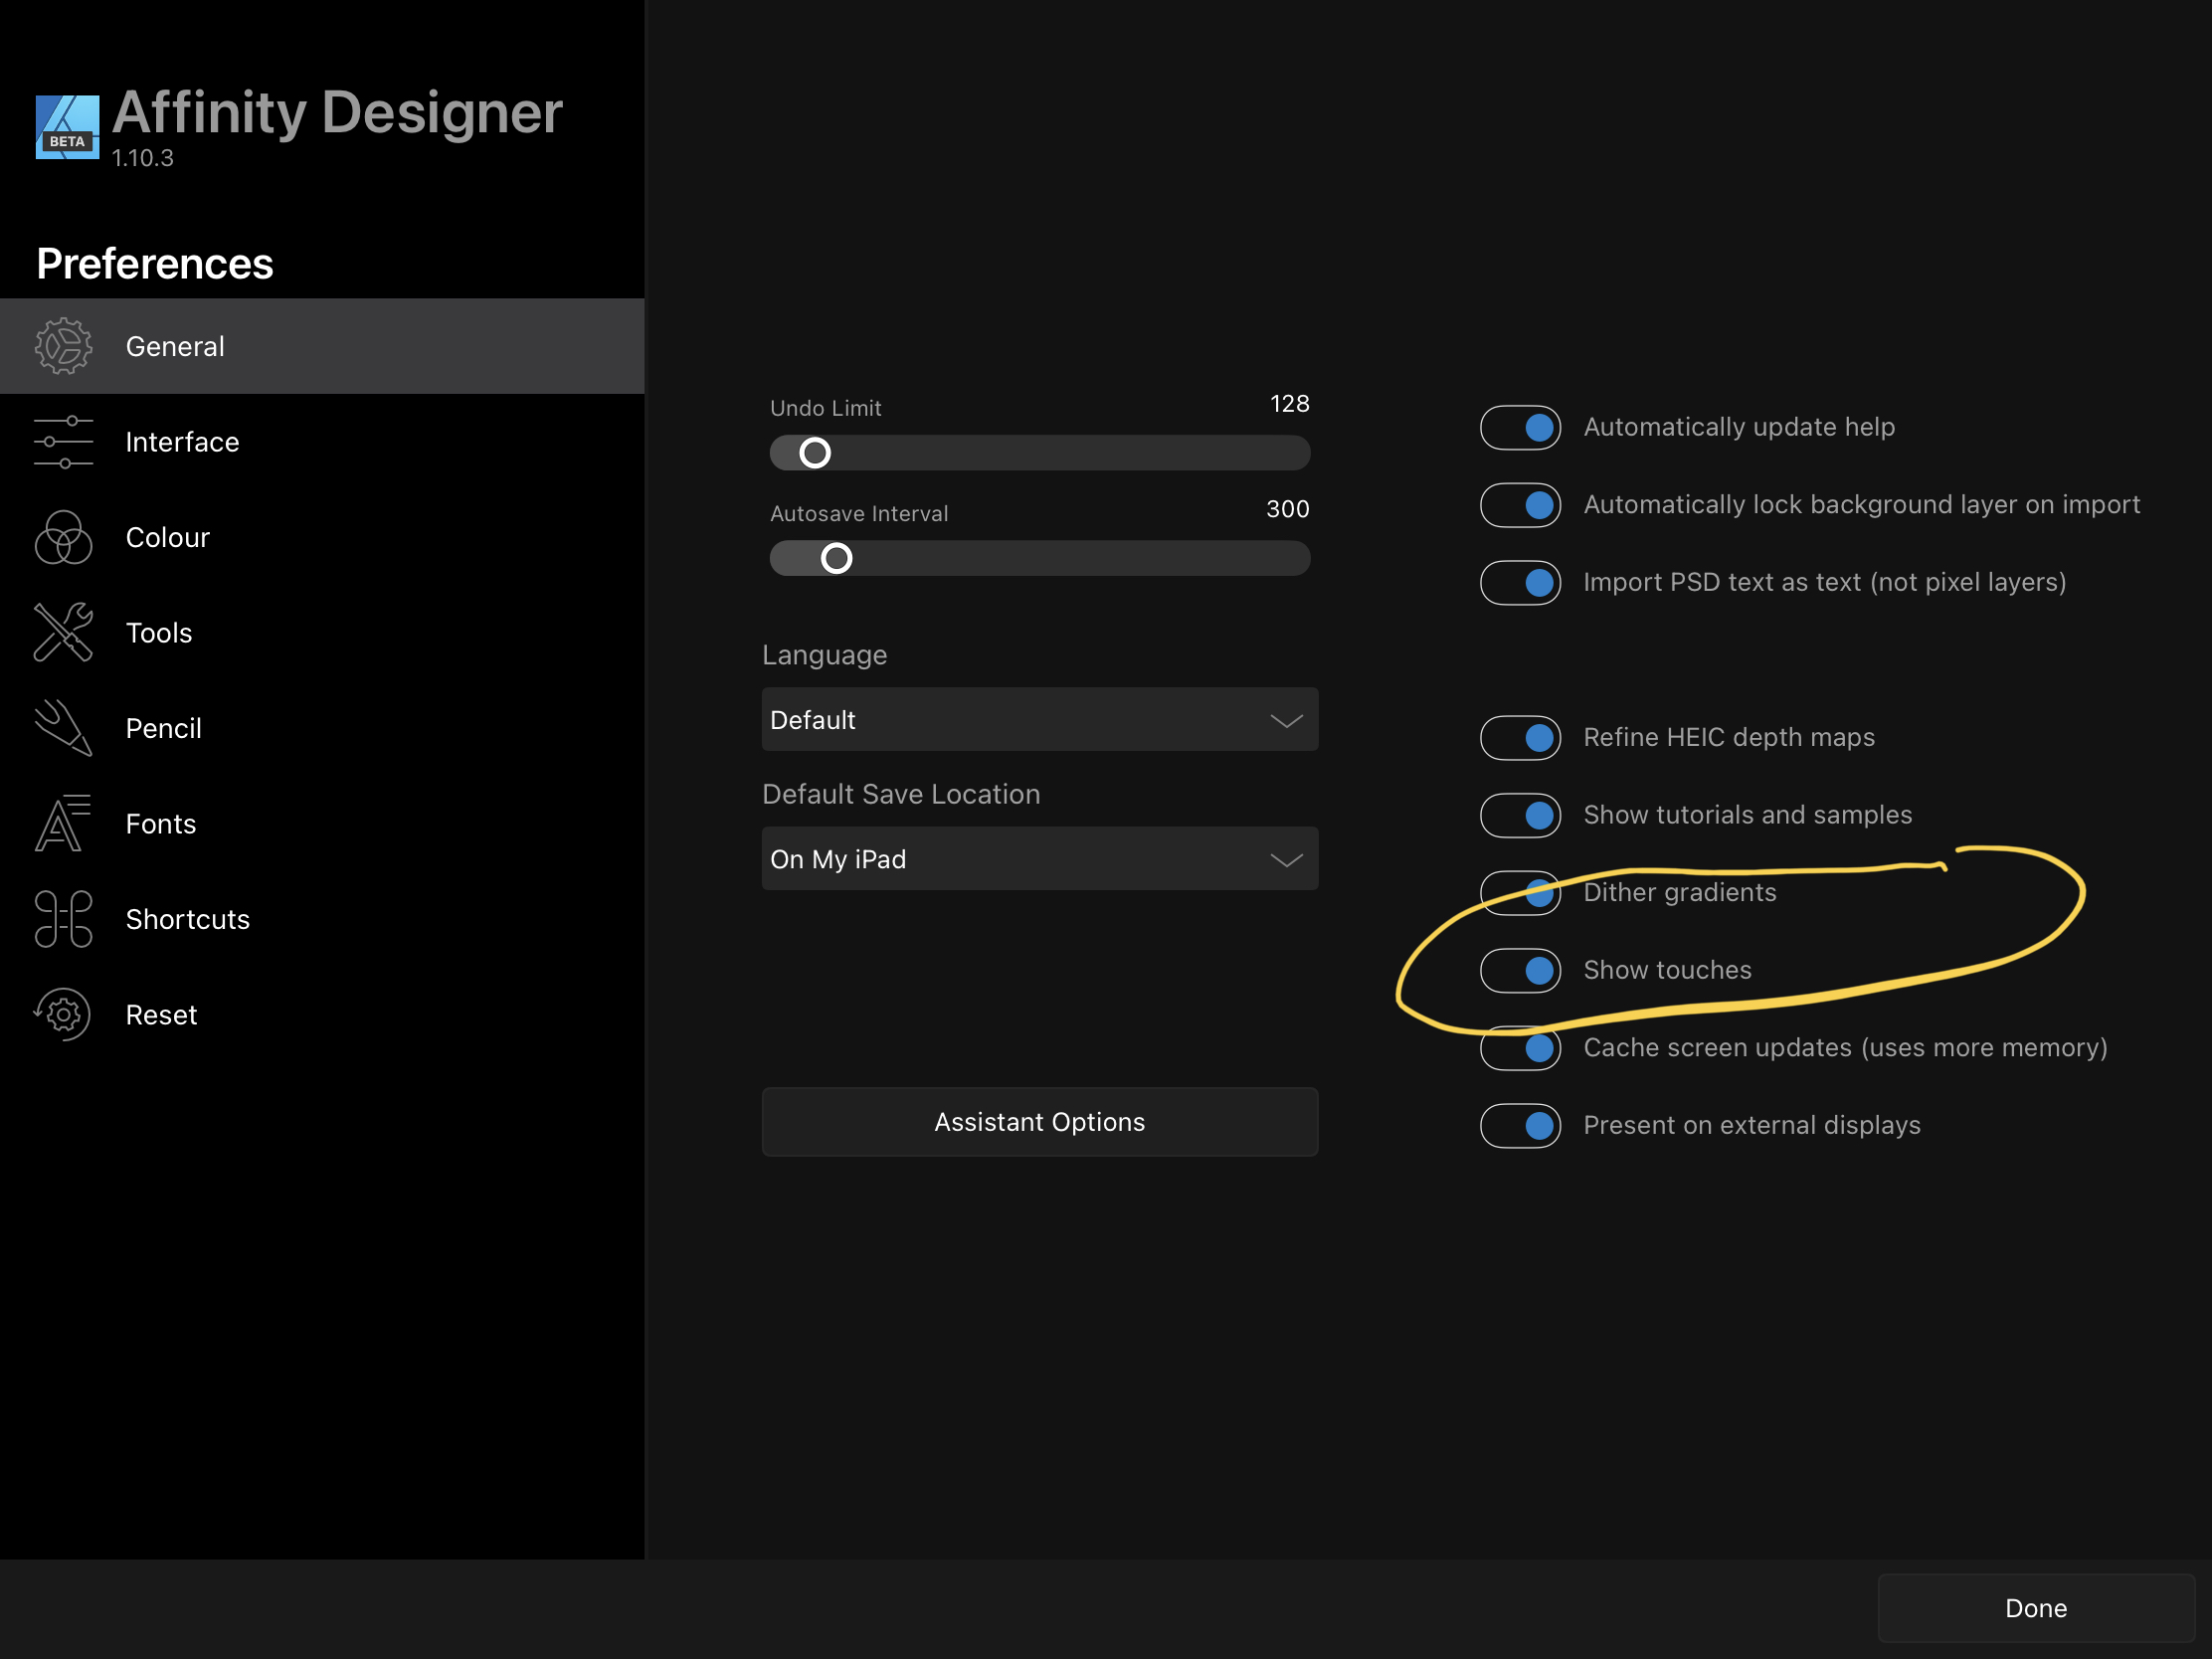
Task: Select the Pencil preferences label
Action: (163, 728)
